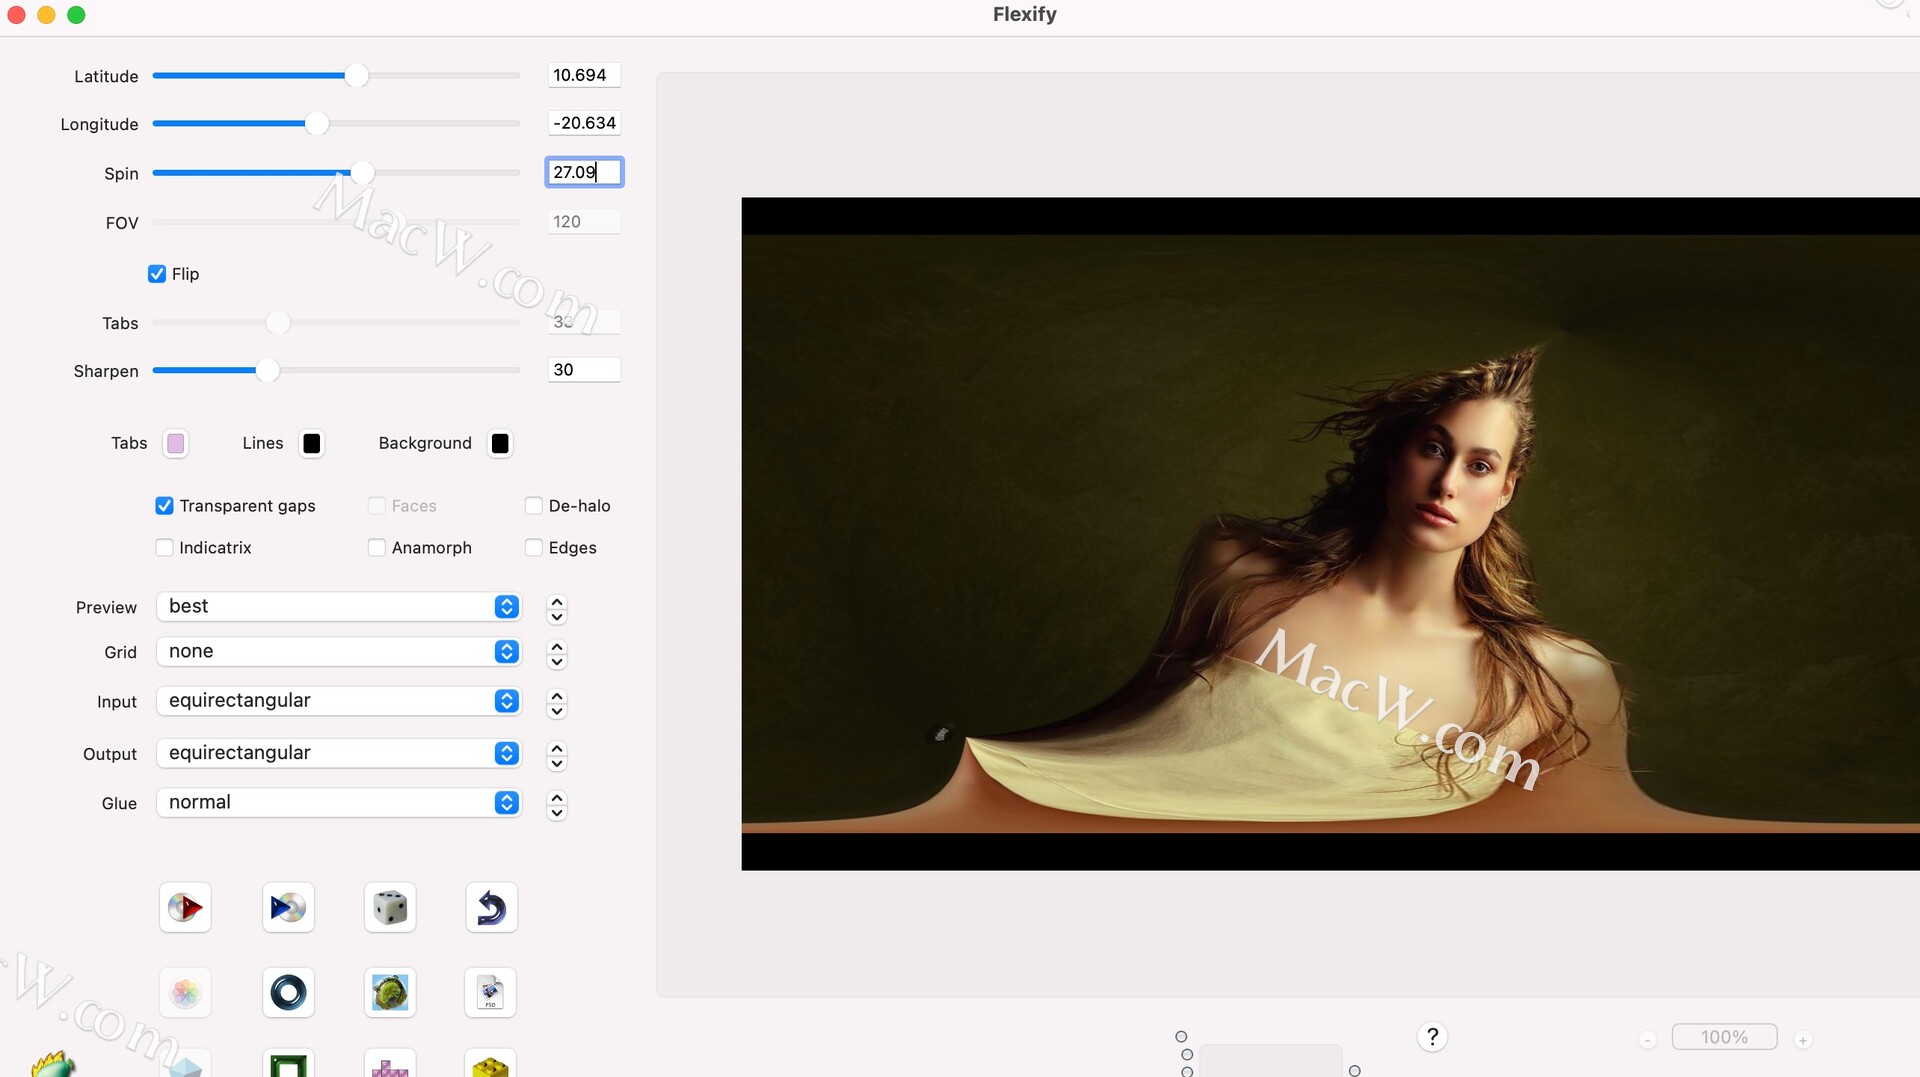Click the yellow minimize window button
This screenshot has height=1077, width=1920.
46,15
